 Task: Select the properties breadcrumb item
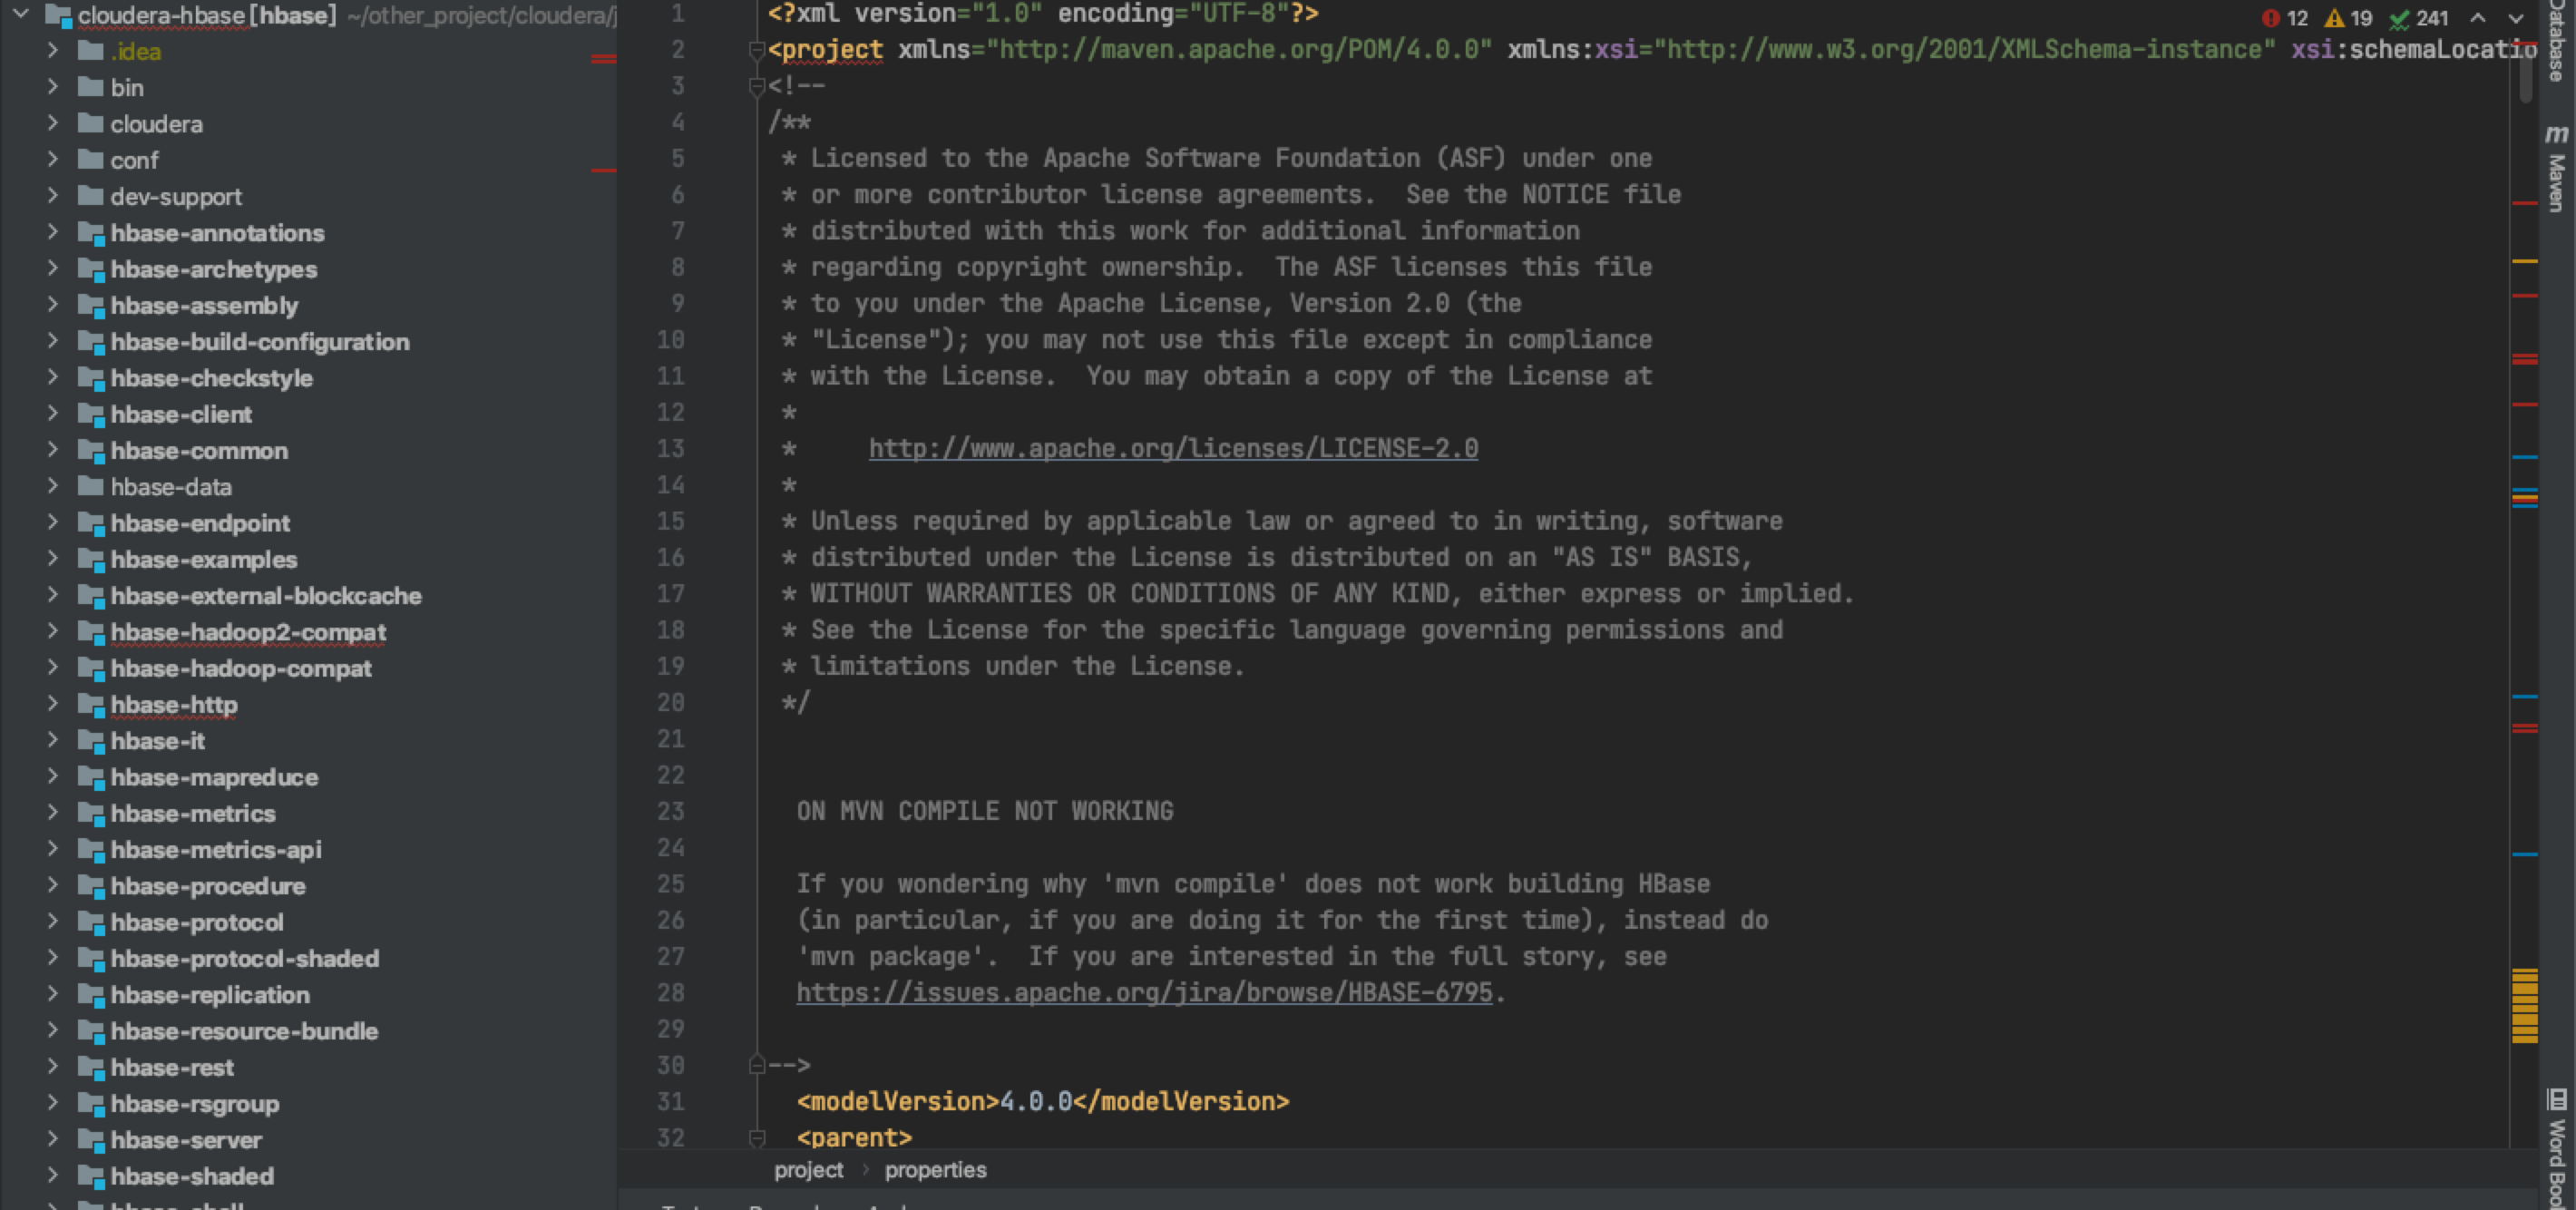click(x=935, y=1170)
